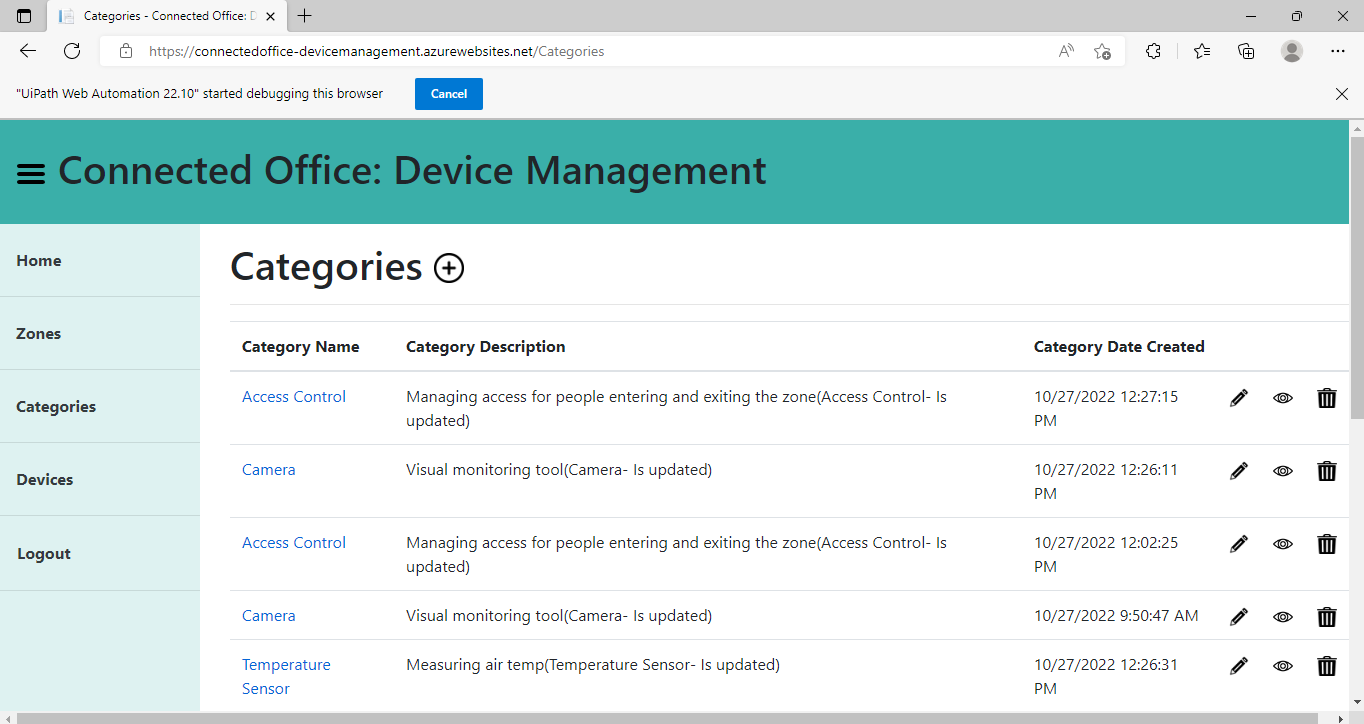Screen dimensions: 1364x724
Task: Click Logout in the sidebar
Action: click(x=100, y=553)
